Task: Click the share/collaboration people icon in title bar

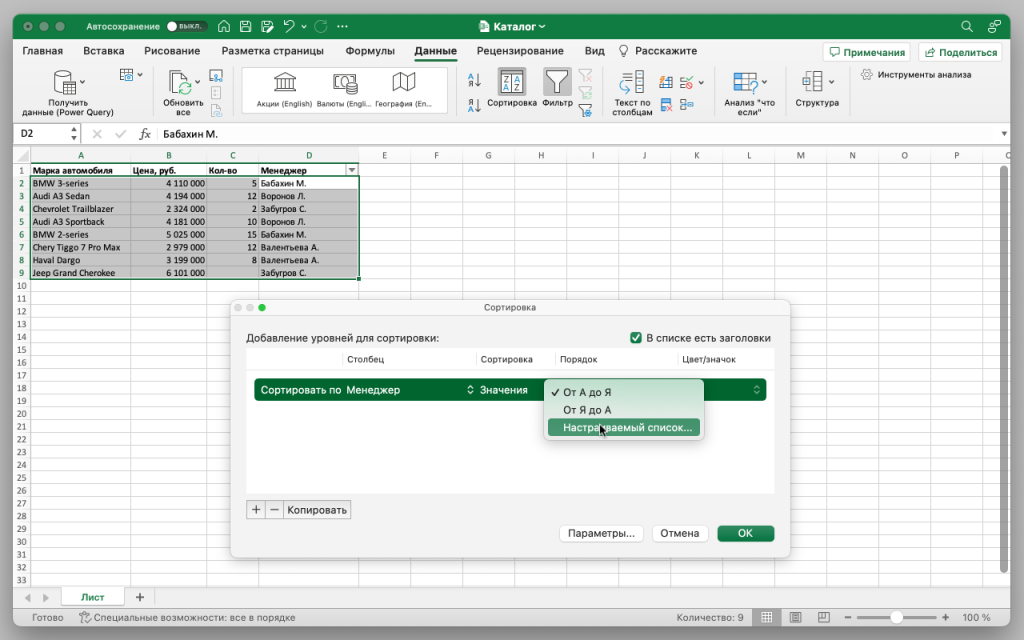Action: coord(994,26)
